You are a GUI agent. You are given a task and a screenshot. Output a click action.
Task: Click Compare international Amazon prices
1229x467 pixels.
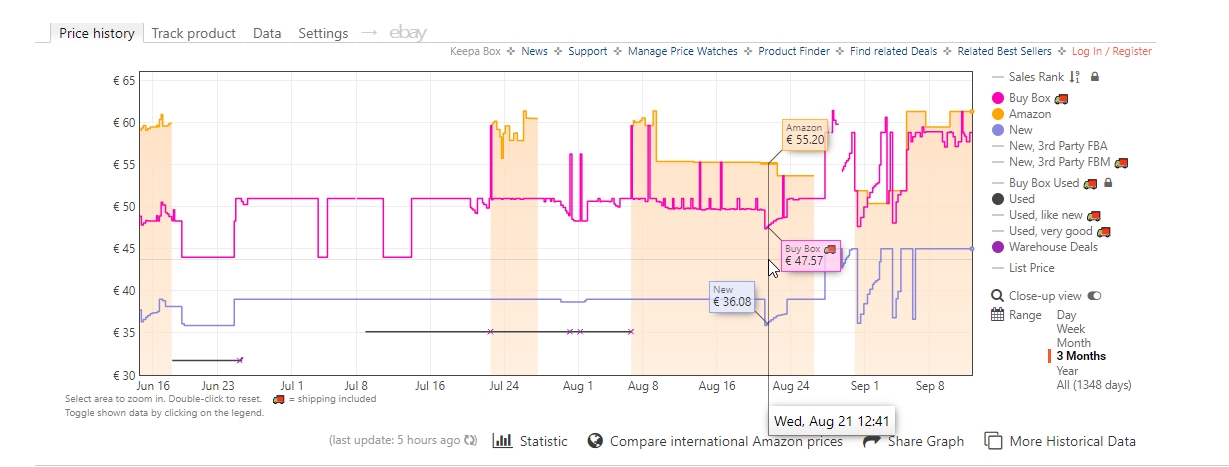click(726, 441)
